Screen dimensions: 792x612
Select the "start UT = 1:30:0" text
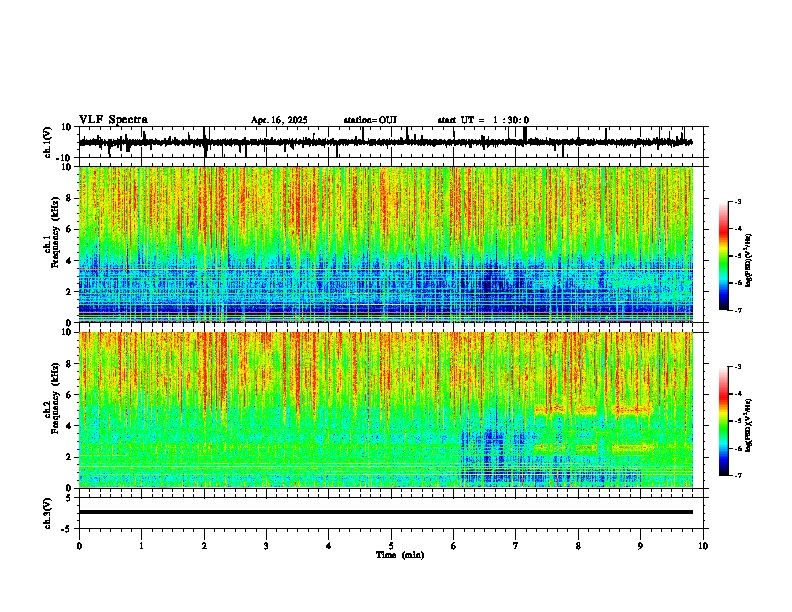click(483, 120)
